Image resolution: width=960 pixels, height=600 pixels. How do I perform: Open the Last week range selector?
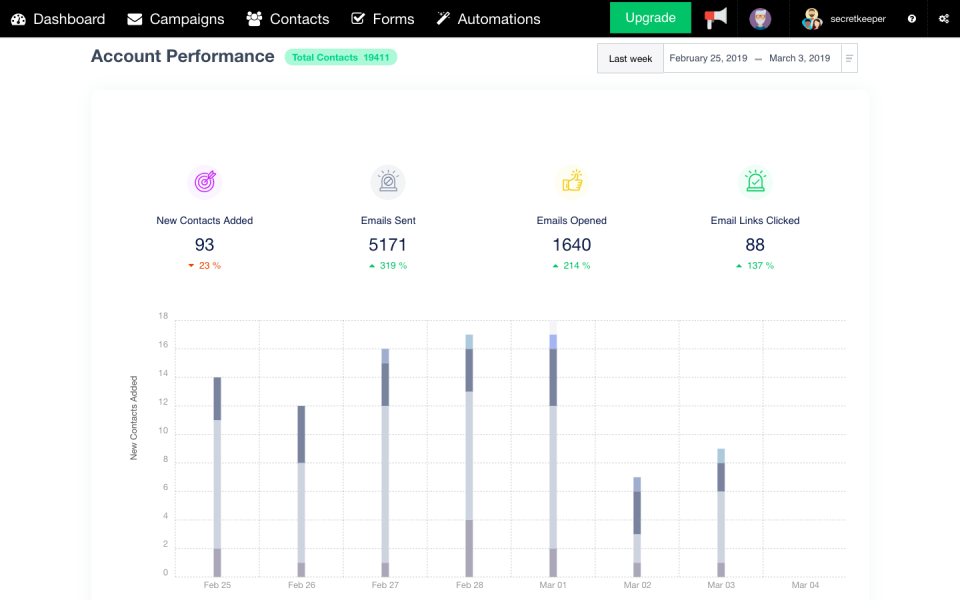(630, 58)
